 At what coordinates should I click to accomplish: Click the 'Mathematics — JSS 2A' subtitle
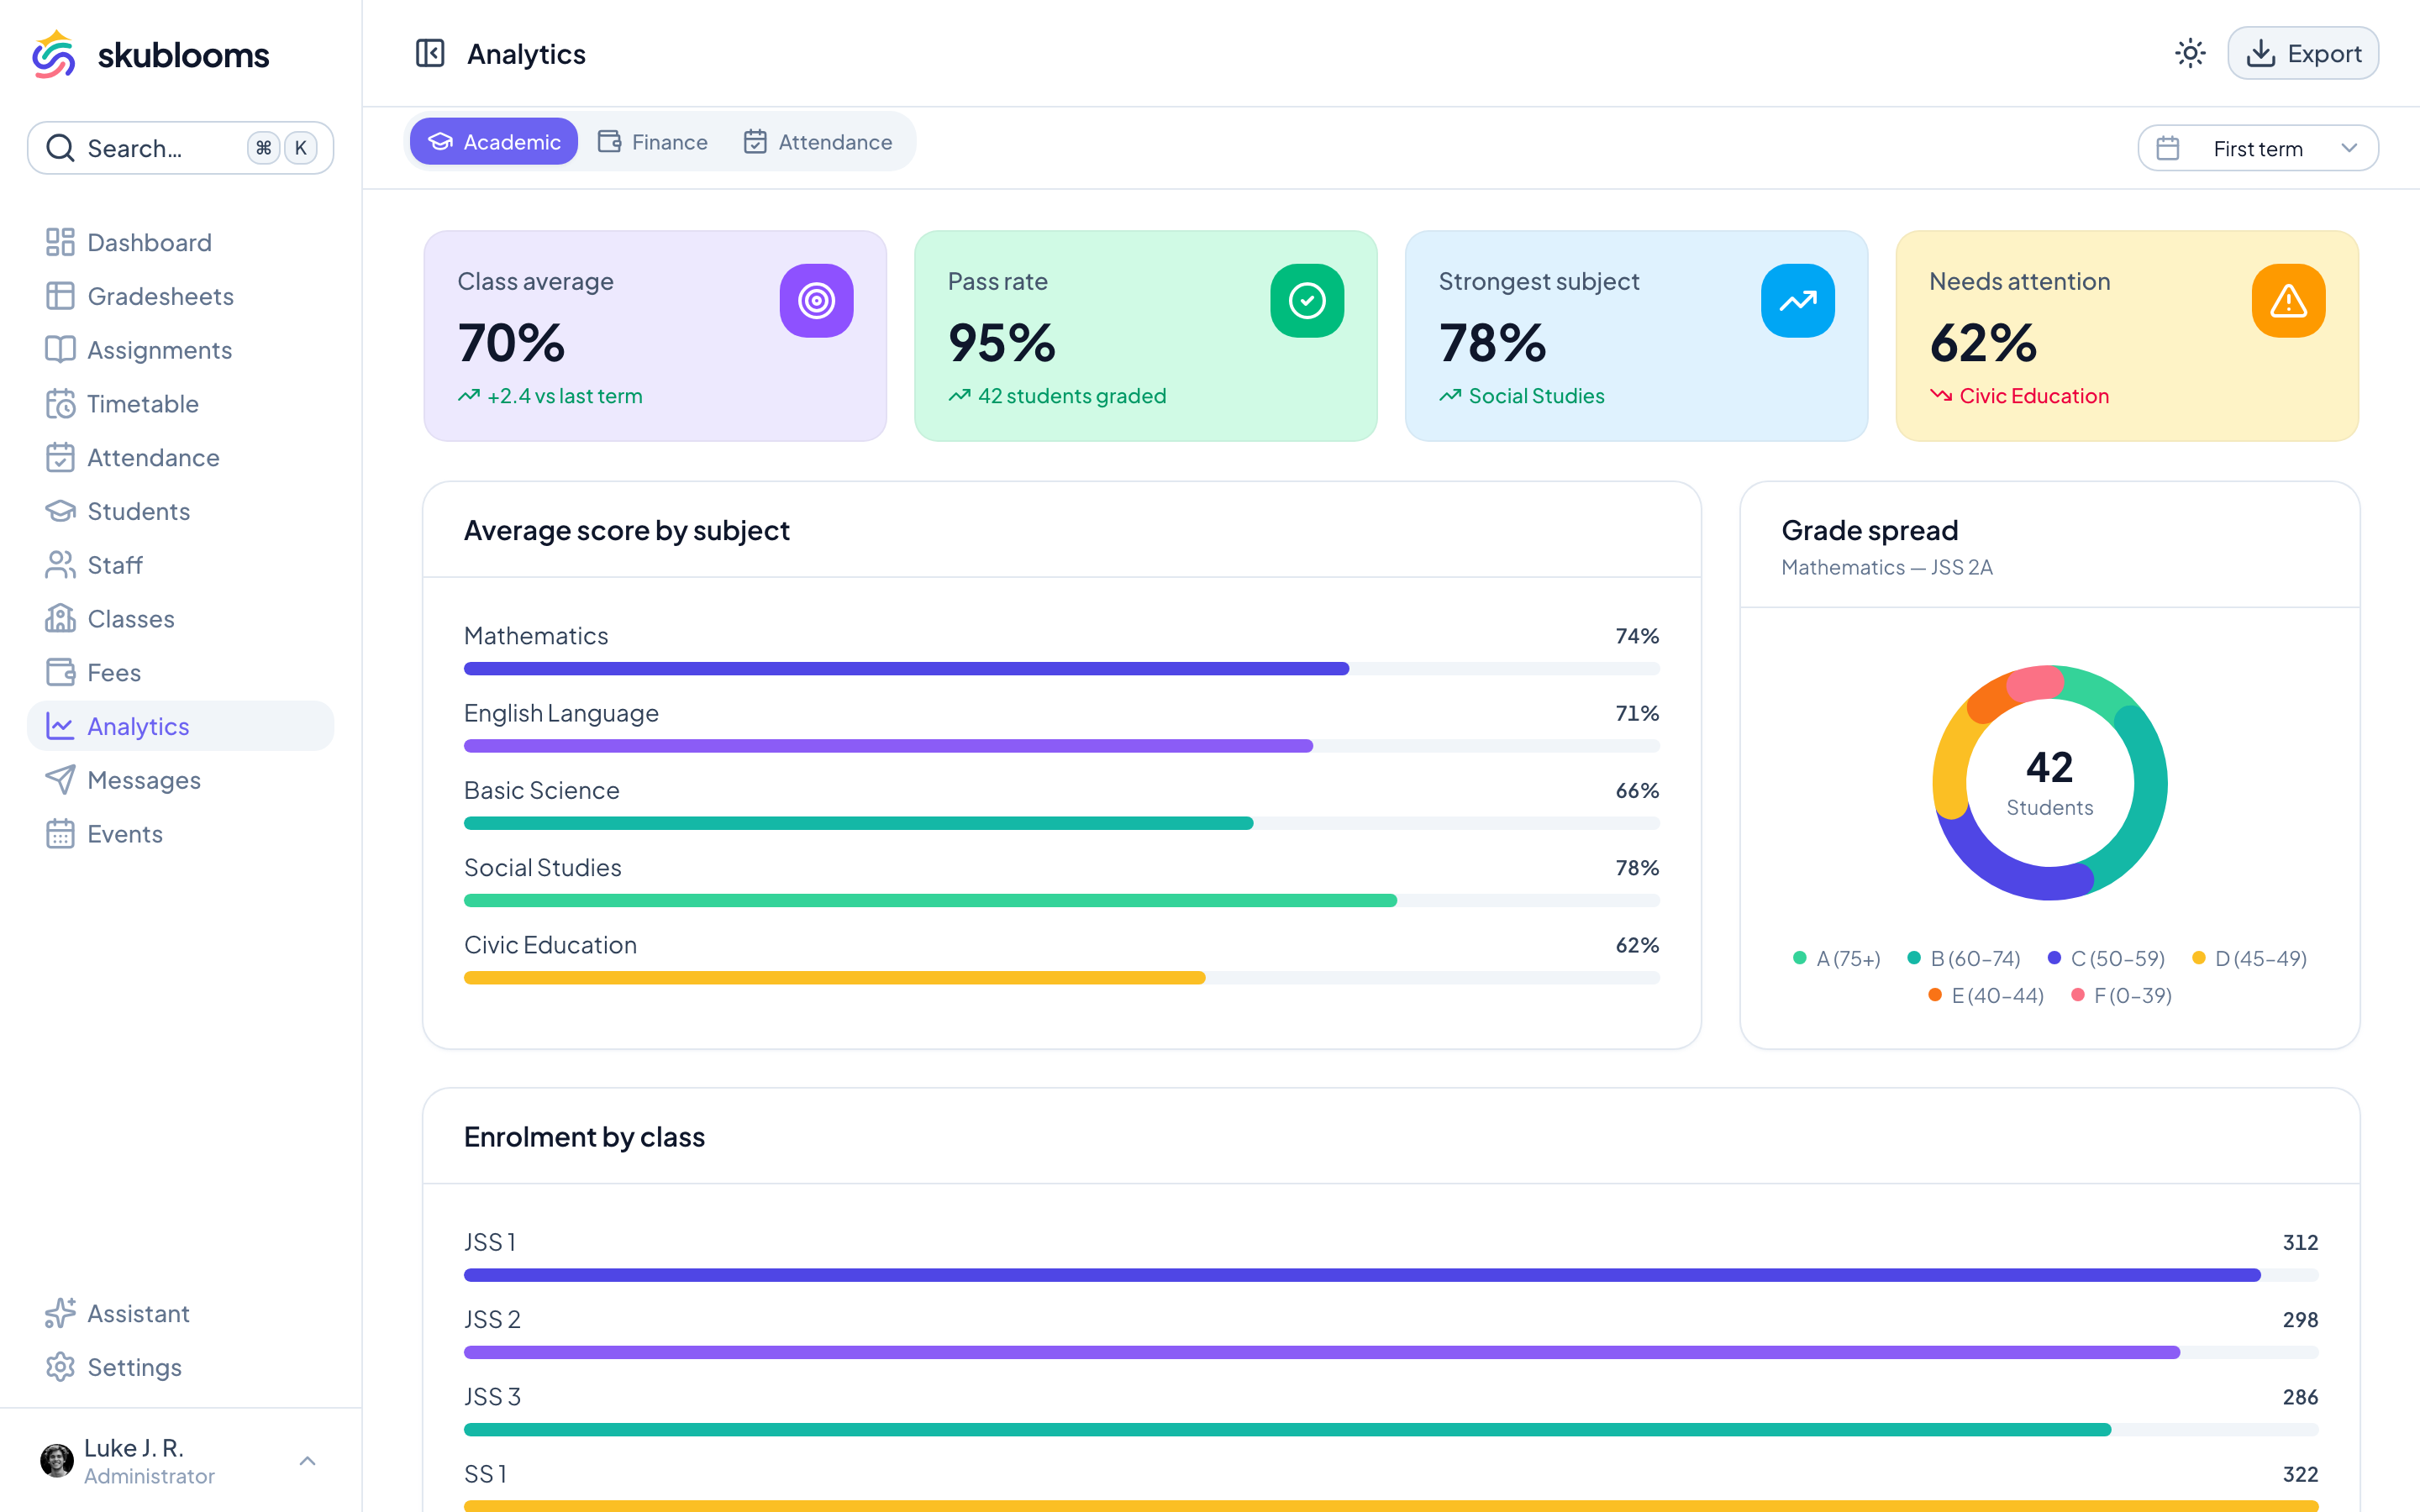pos(1887,567)
